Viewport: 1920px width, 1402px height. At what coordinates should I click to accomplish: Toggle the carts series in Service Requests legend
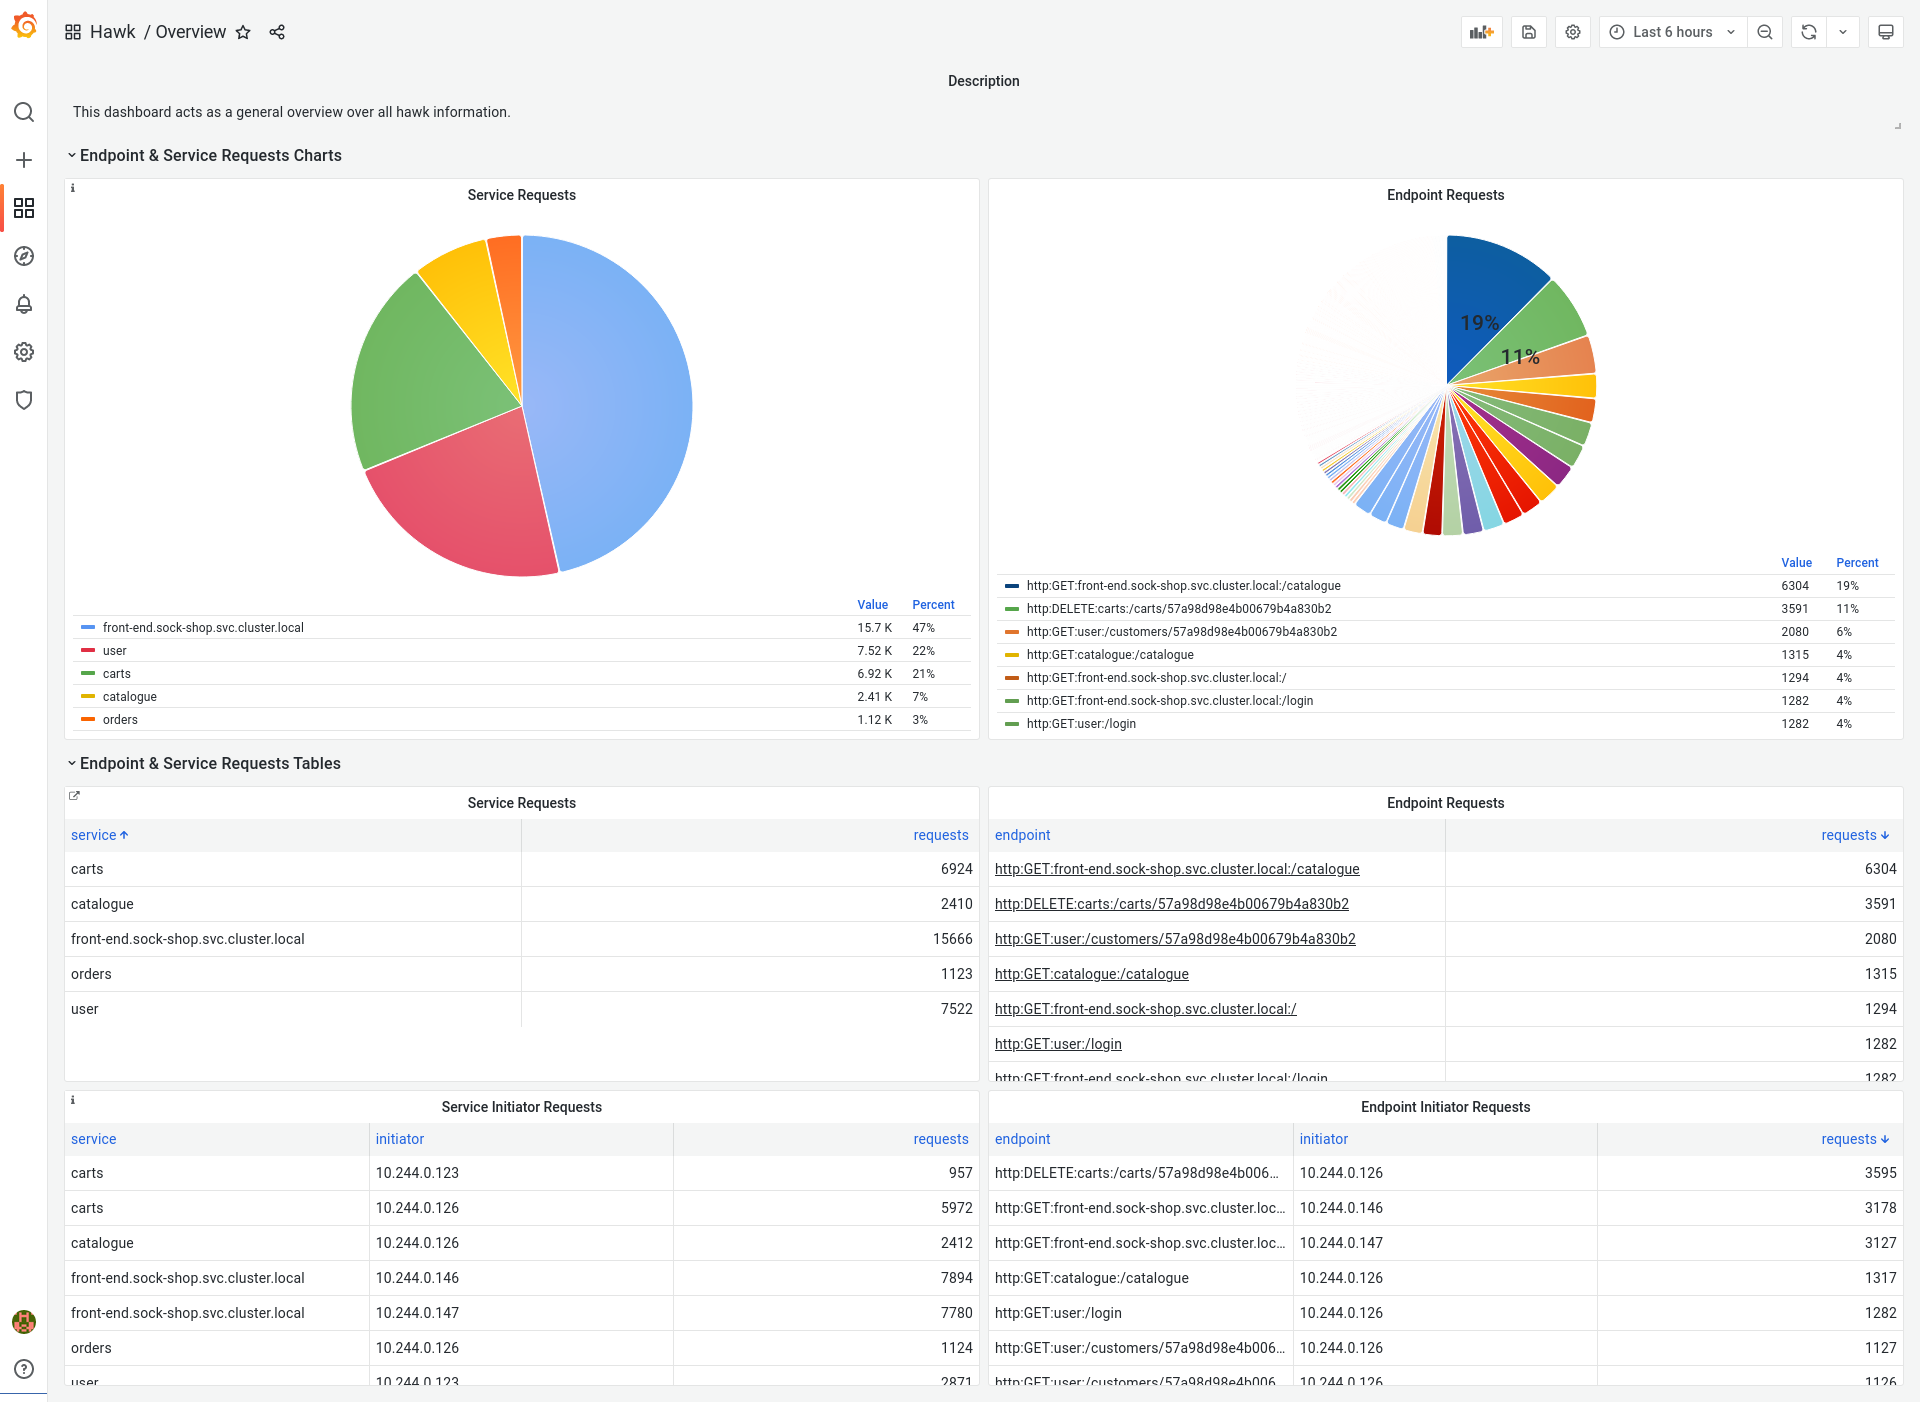[117, 674]
